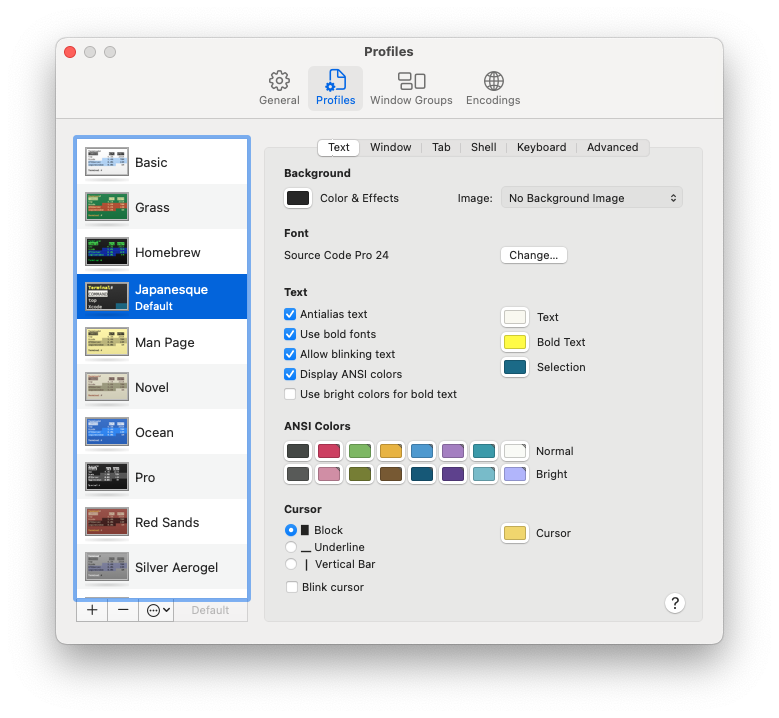779x718 pixels.
Task: Click the Bright yellow (brown) ANSI swatch
Action: pos(390,474)
